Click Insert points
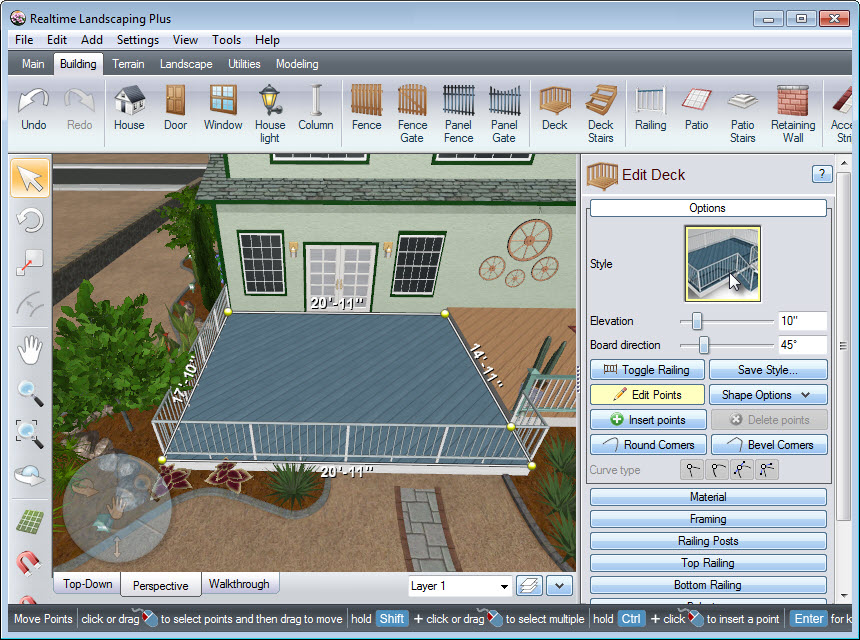The width and height of the screenshot is (860, 640). click(x=648, y=420)
